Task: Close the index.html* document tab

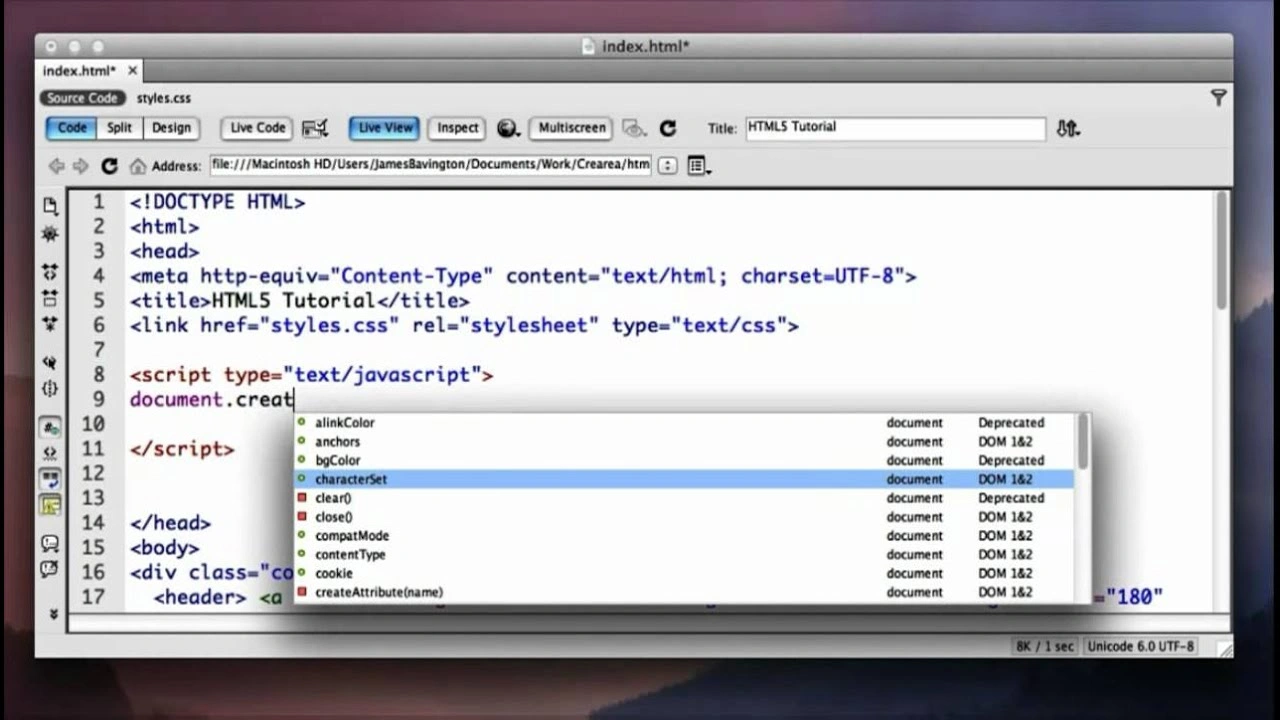Action: (132, 71)
